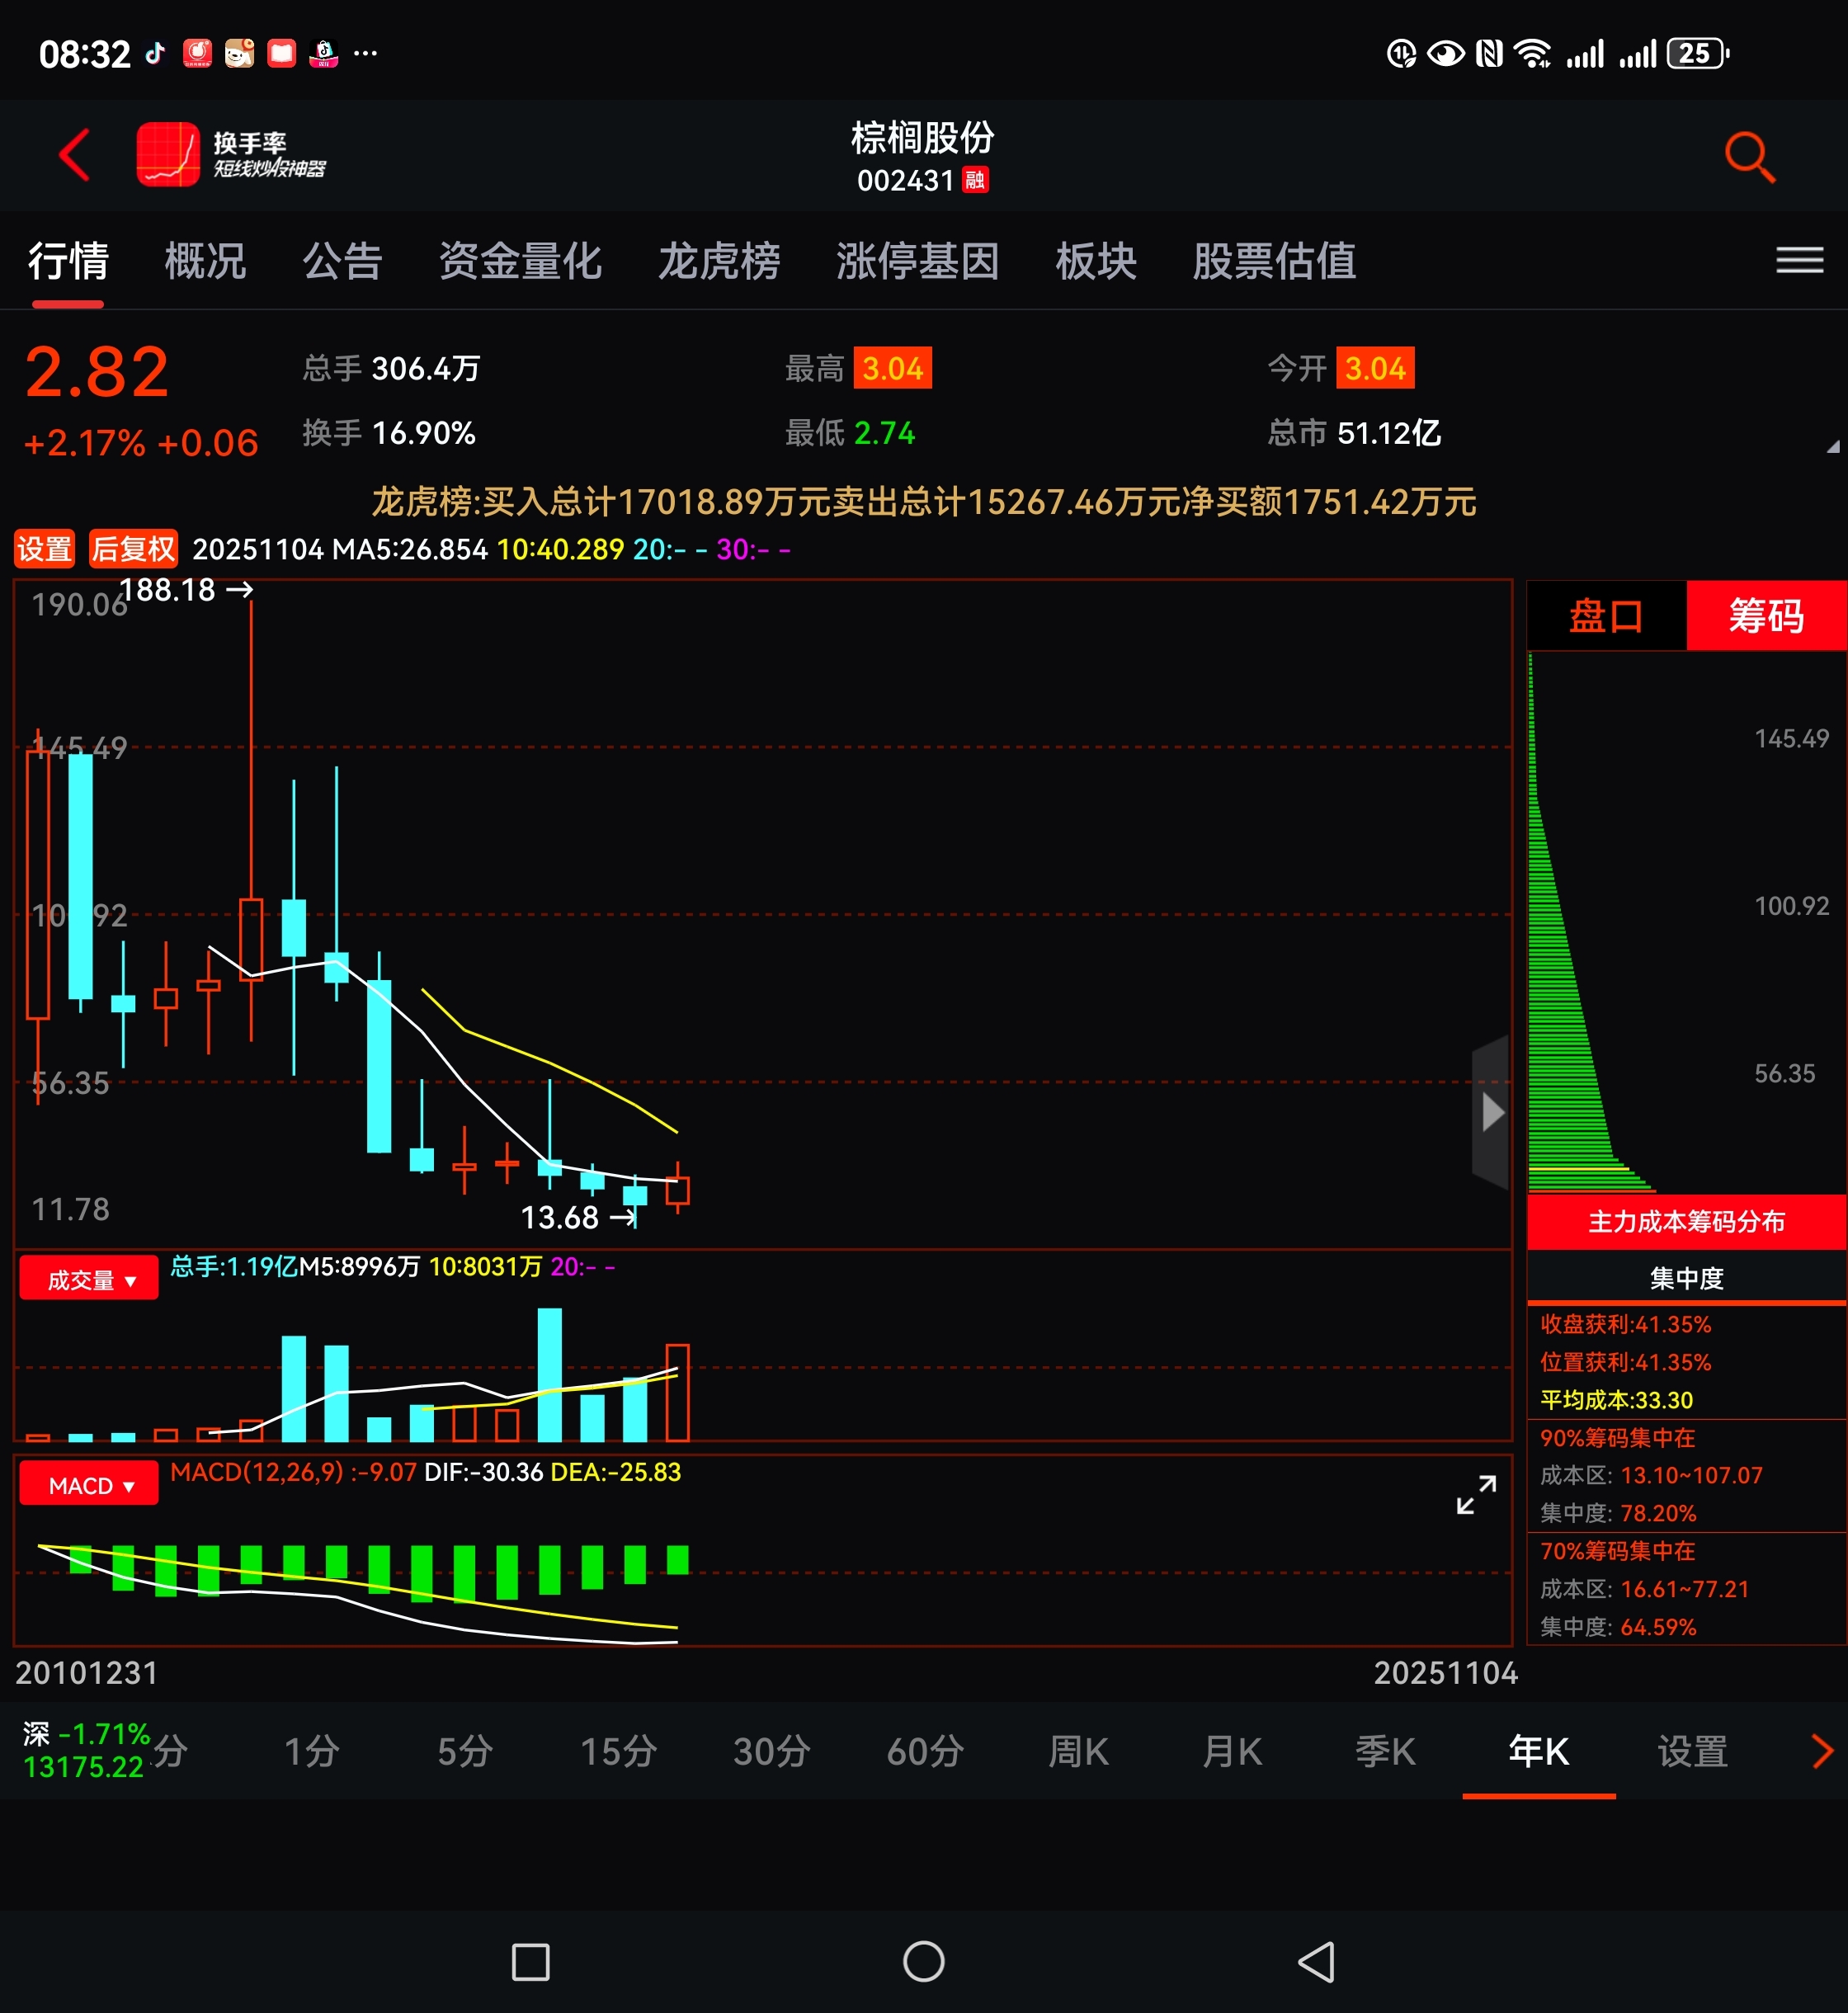Toggle 后复权 price adjustment
The image size is (1848, 2013).
(x=133, y=549)
